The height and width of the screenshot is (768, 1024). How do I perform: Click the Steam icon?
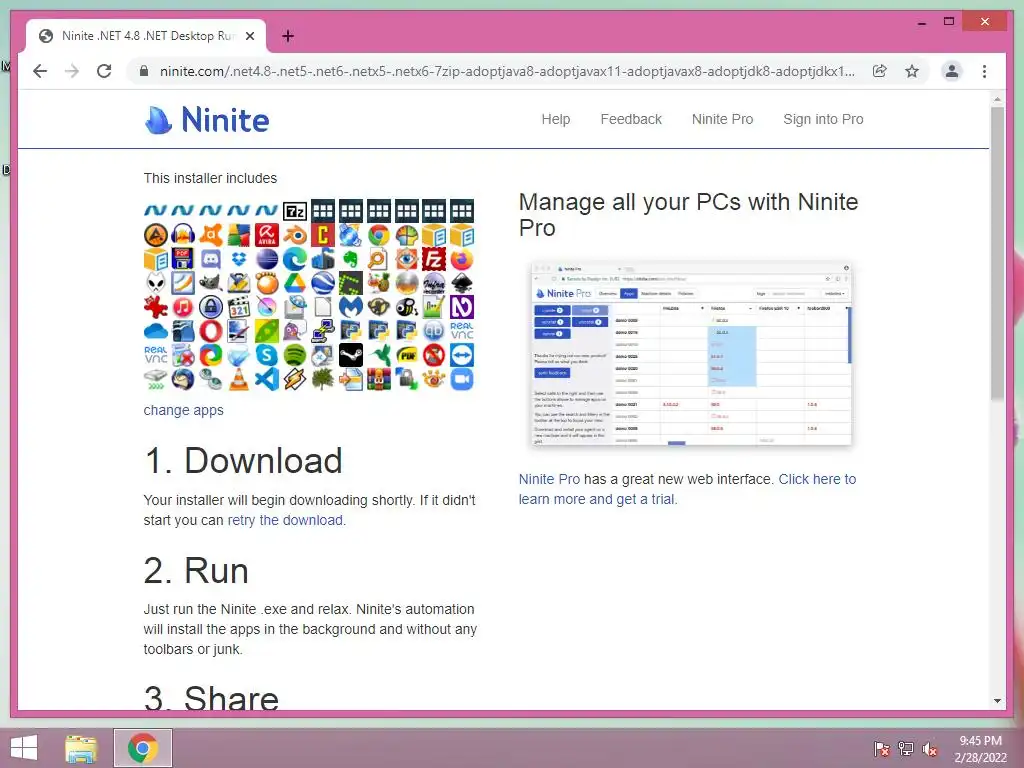(350, 355)
